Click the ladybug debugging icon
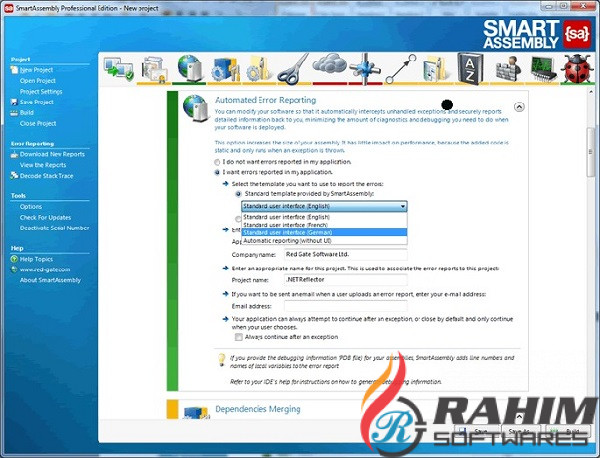Screen dimensions: 600x458 [577, 68]
